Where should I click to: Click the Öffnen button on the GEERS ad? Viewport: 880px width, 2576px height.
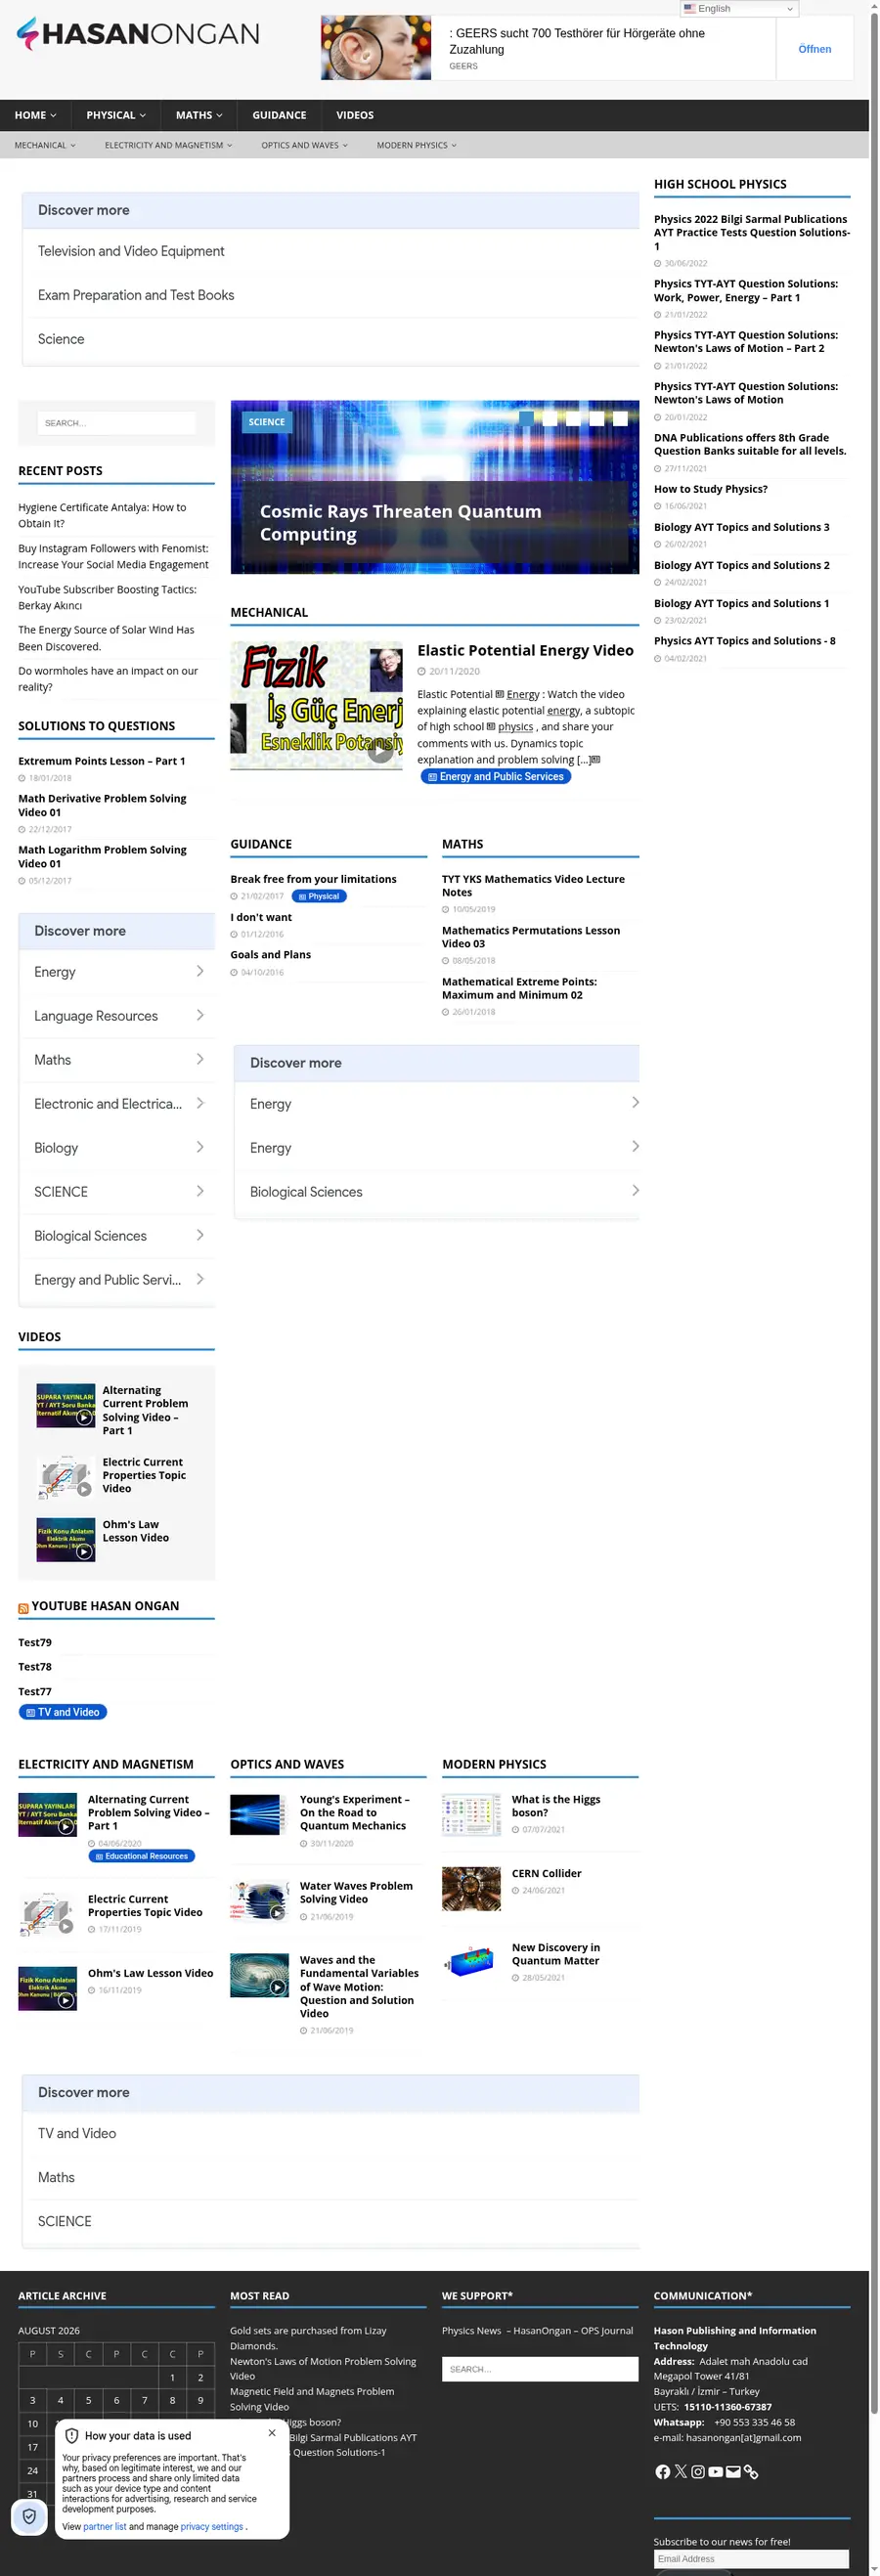coord(814,49)
